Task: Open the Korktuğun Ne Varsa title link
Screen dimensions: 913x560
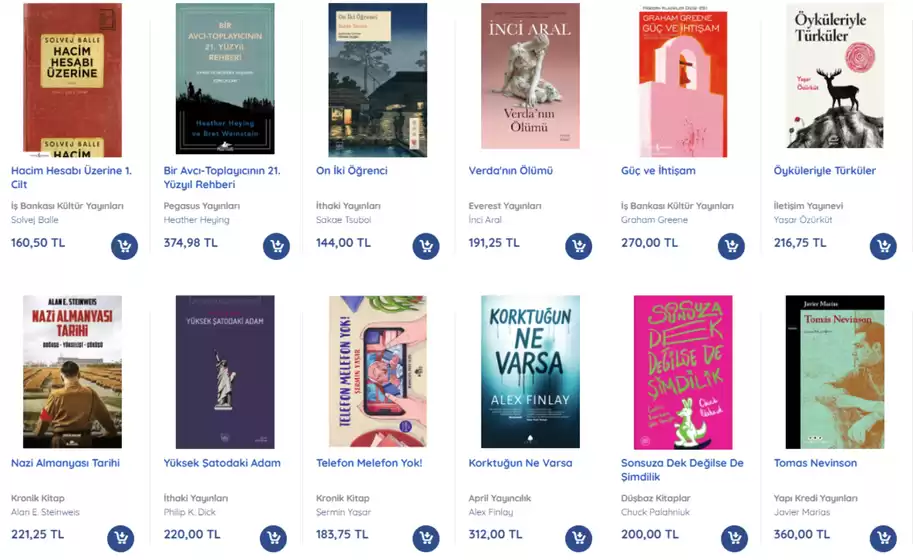Action: [x=521, y=463]
